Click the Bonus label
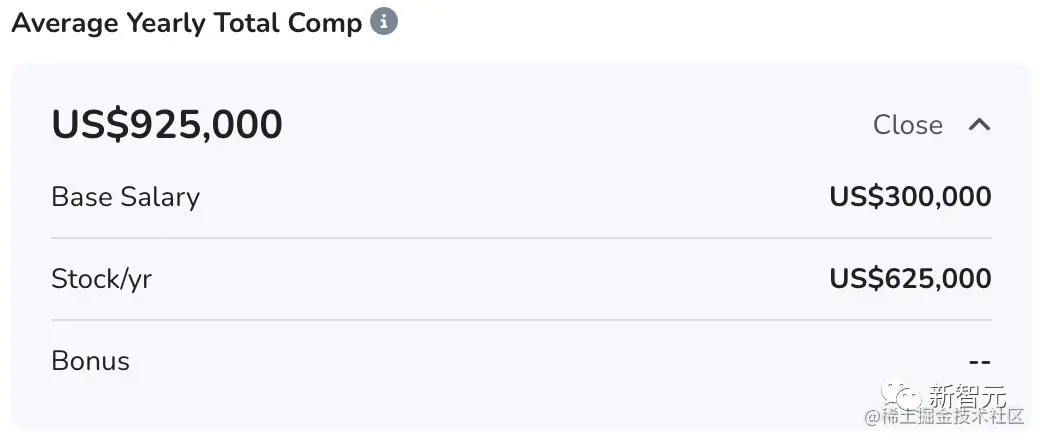 90,361
